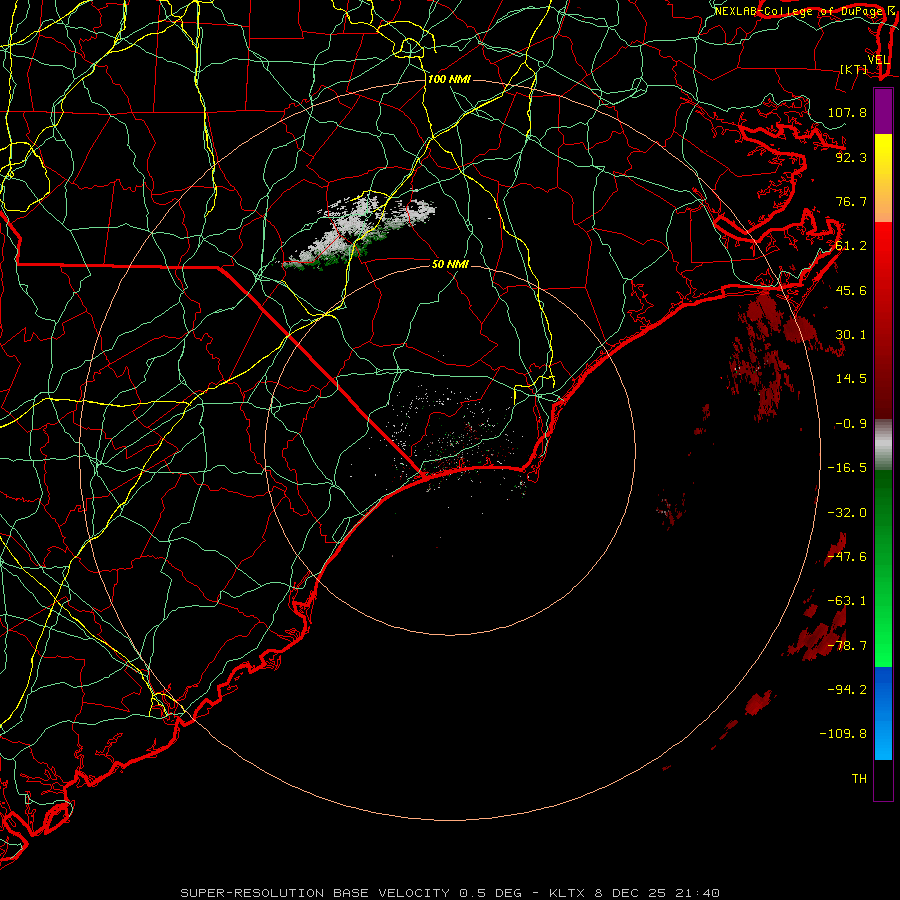The height and width of the screenshot is (900, 900).
Task: Click the gray-white inland velocity echo cluster
Action: tap(359, 232)
